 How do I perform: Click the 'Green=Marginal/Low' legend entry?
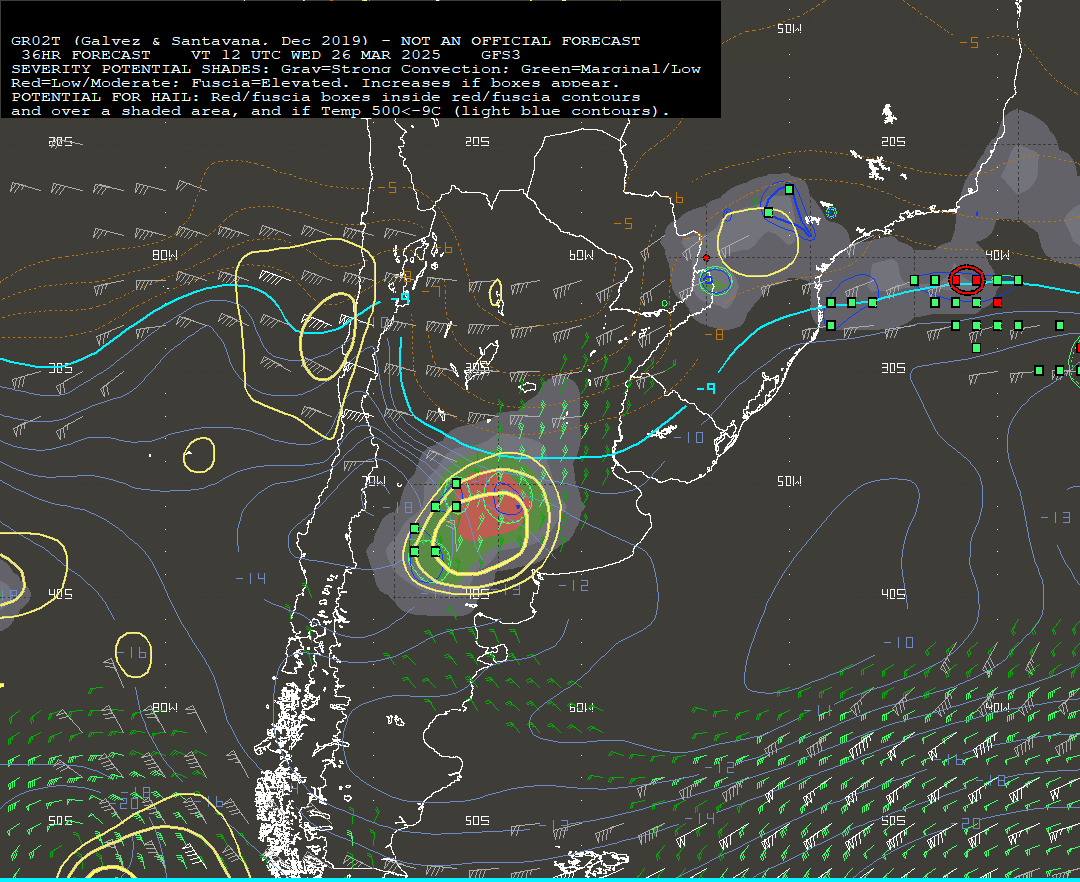click(611, 69)
